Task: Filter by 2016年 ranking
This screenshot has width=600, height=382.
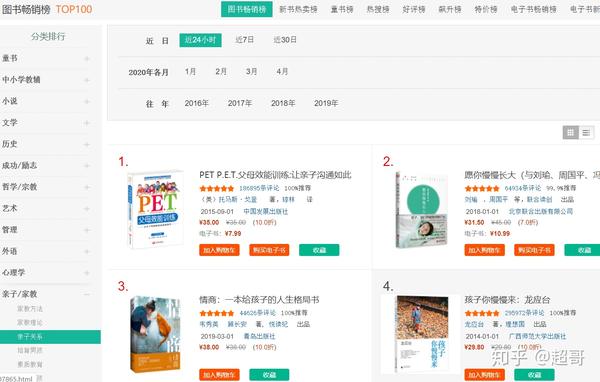Action: [x=197, y=103]
